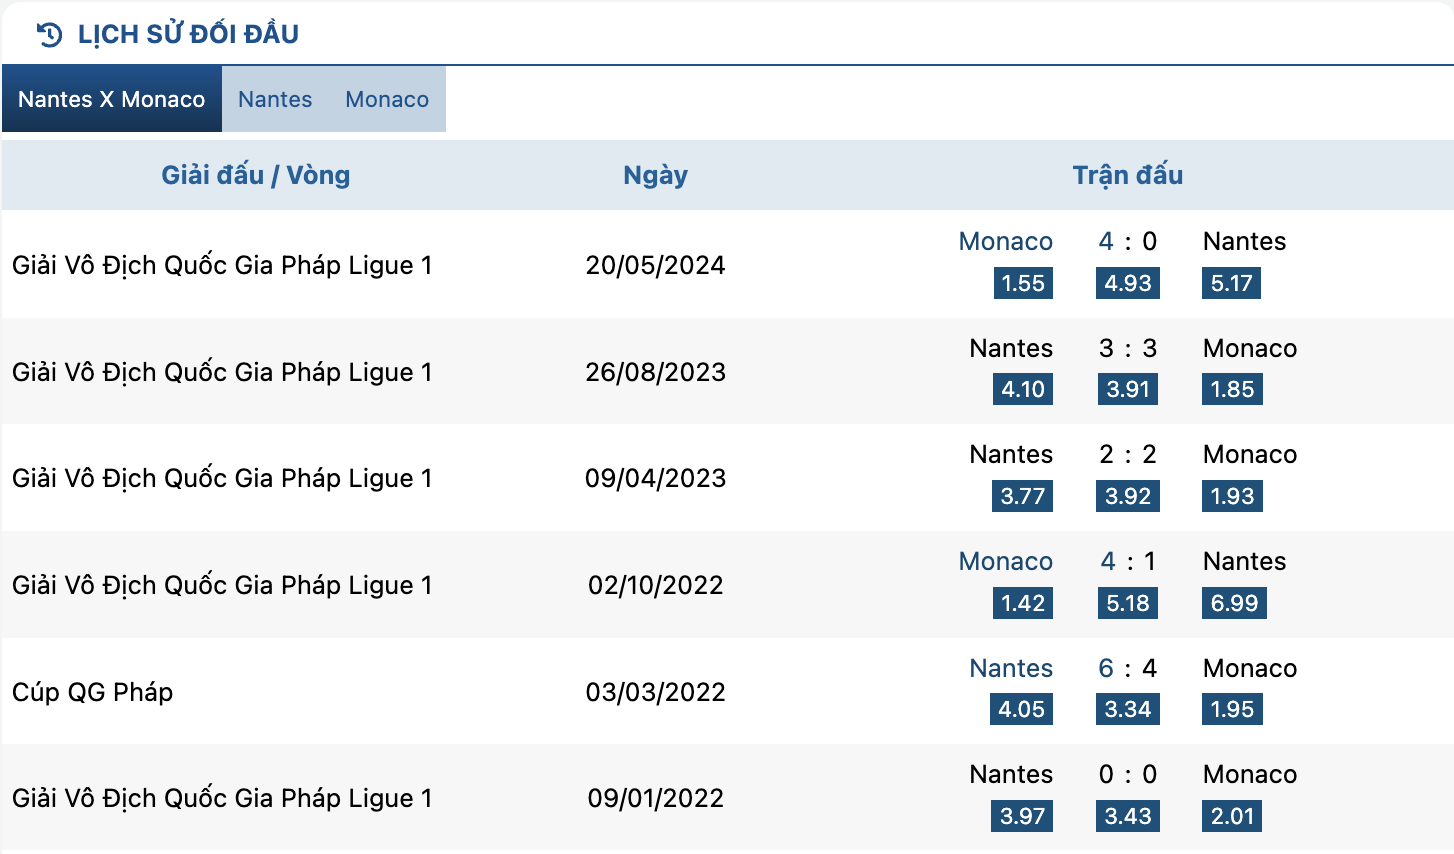Select draw odds 3.91
This screenshot has height=854, width=1454.
coord(1128,389)
